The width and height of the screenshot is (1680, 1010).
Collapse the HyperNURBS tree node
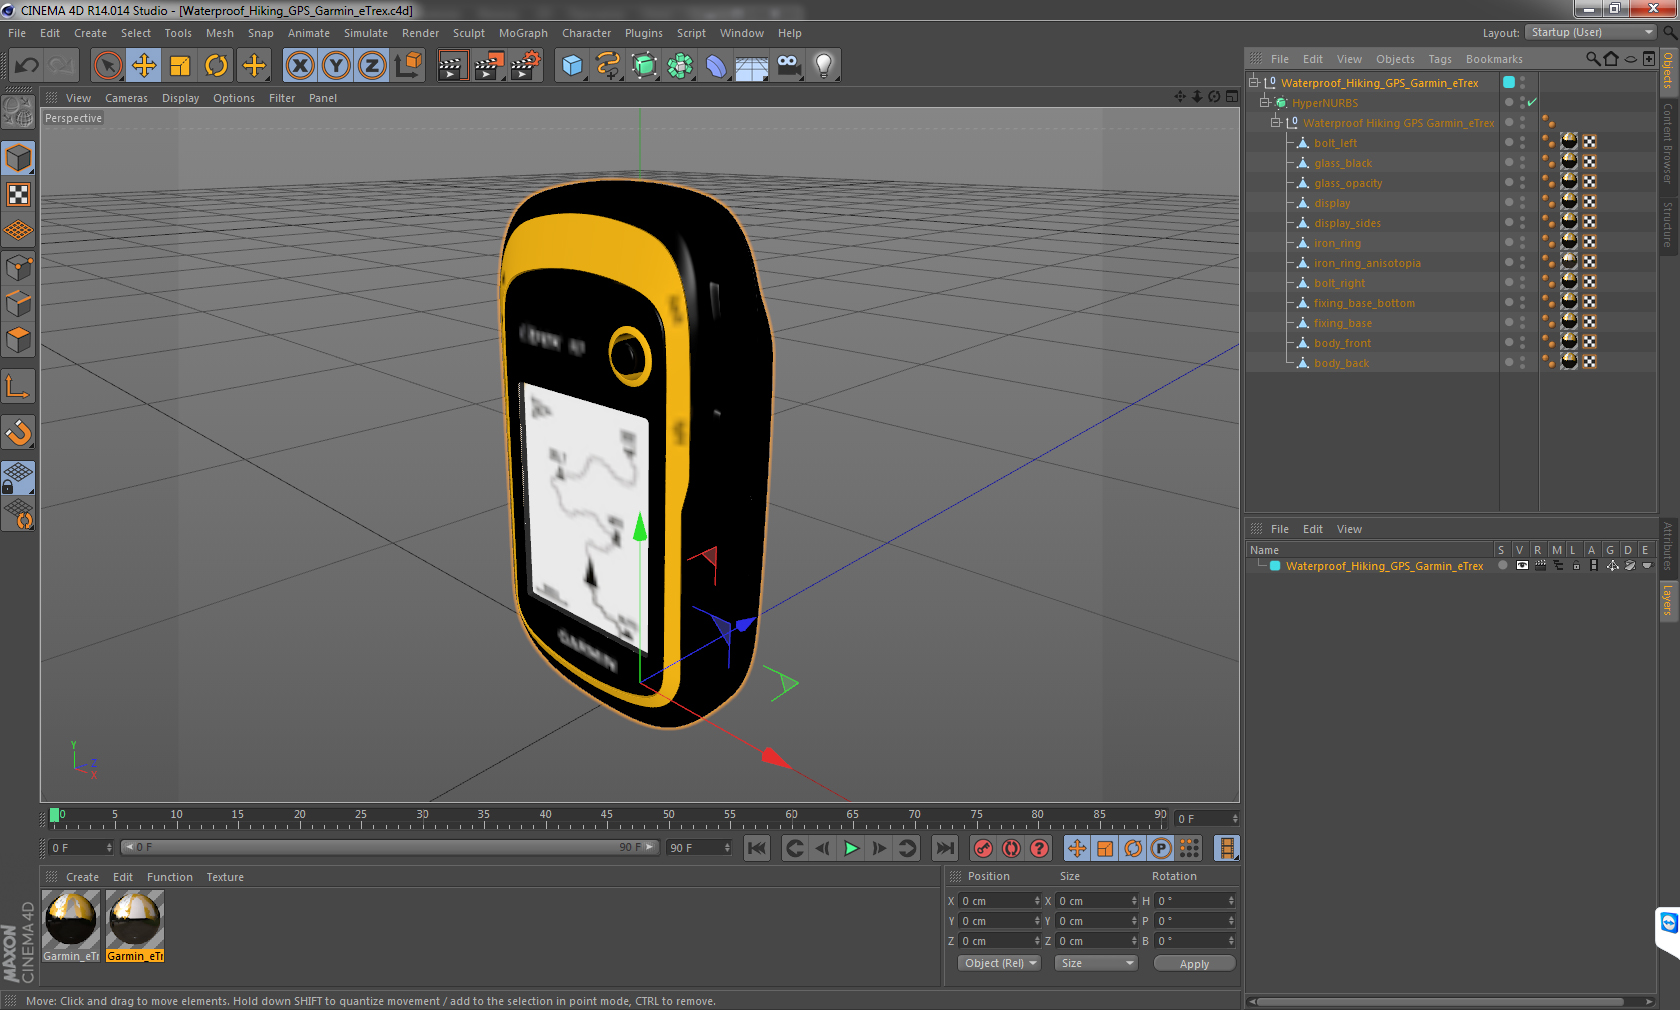point(1265,103)
